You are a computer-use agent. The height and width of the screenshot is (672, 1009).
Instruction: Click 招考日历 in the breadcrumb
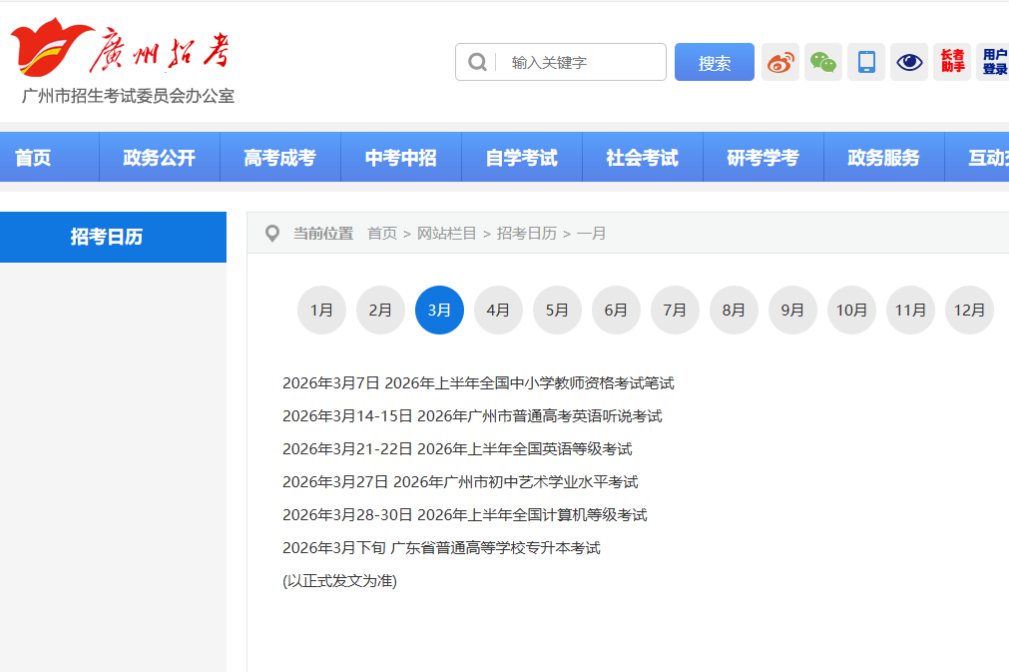click(x=526, y=234)
